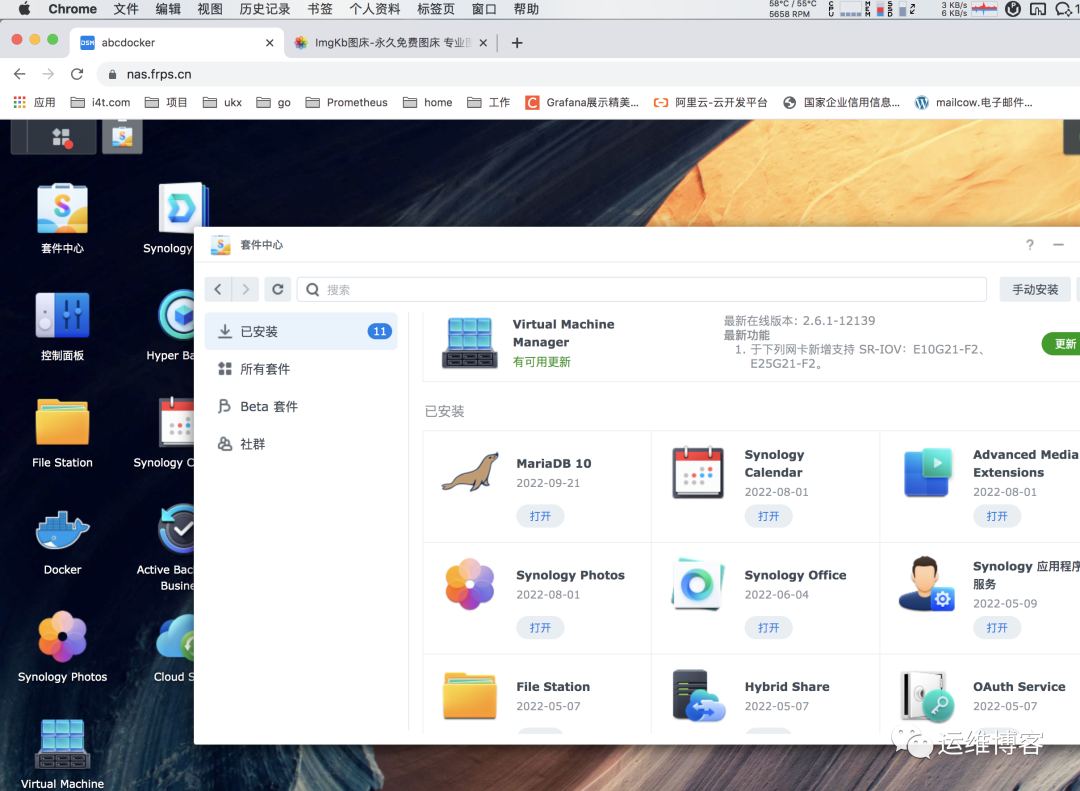1080x791 pixels.
Task: Refresh the Package Center list
Action: tap(278, 289)
